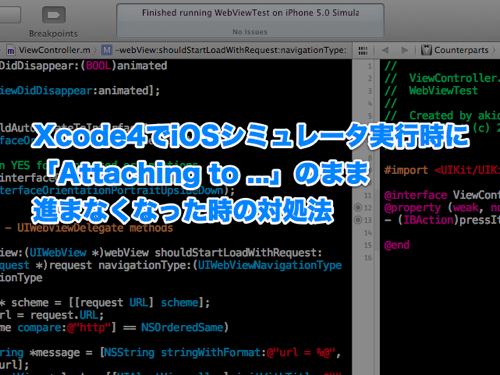
Task: Click the '// WebViewTest' comment line
Action: pyautogui.click(x=431, y=91)
